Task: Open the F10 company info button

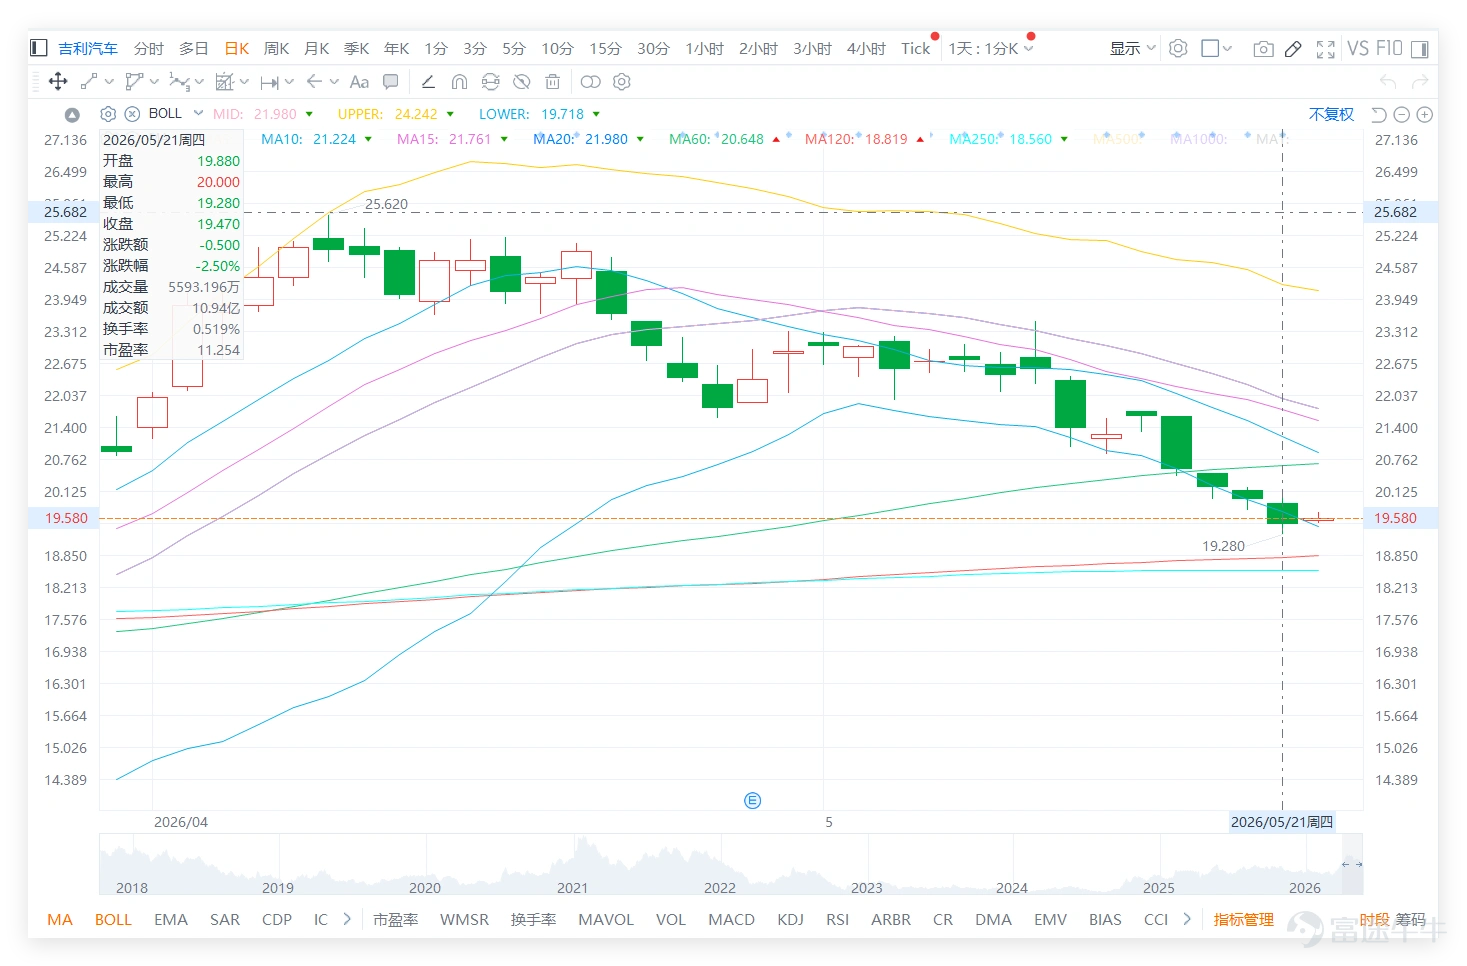Action: tap(1389, 48)
